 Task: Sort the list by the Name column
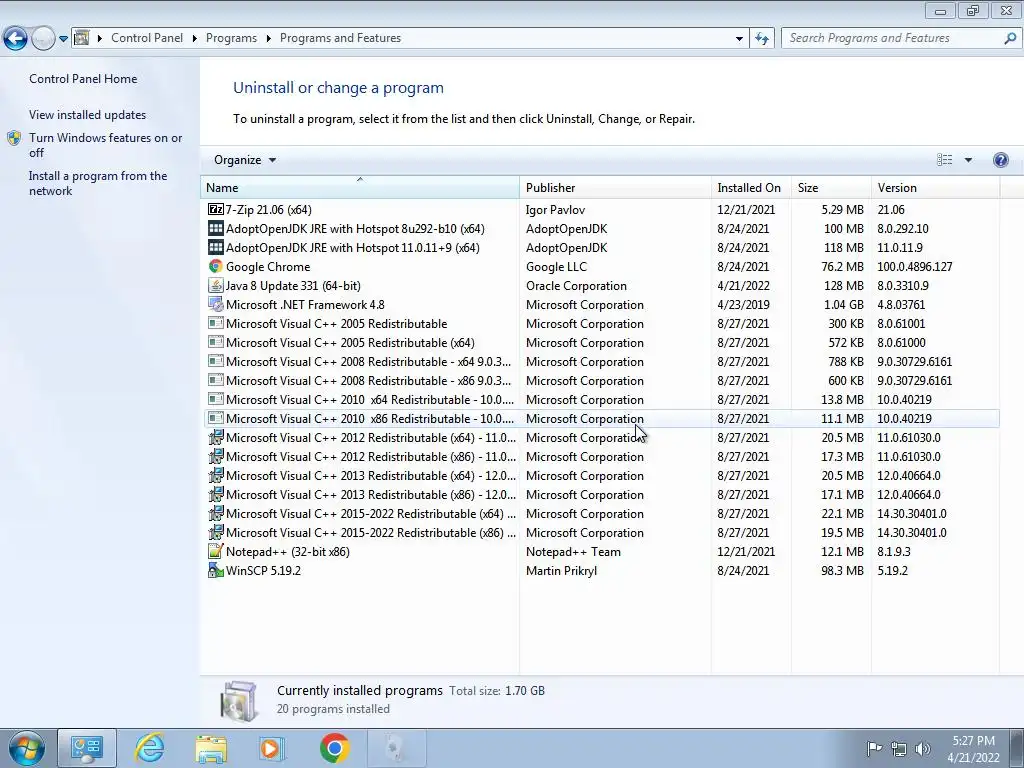pos(359,187)
